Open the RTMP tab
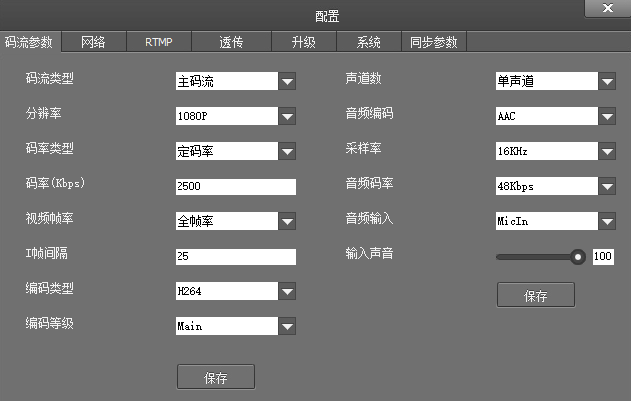This screenshot has height=401, width=631. tap(158, 42)
